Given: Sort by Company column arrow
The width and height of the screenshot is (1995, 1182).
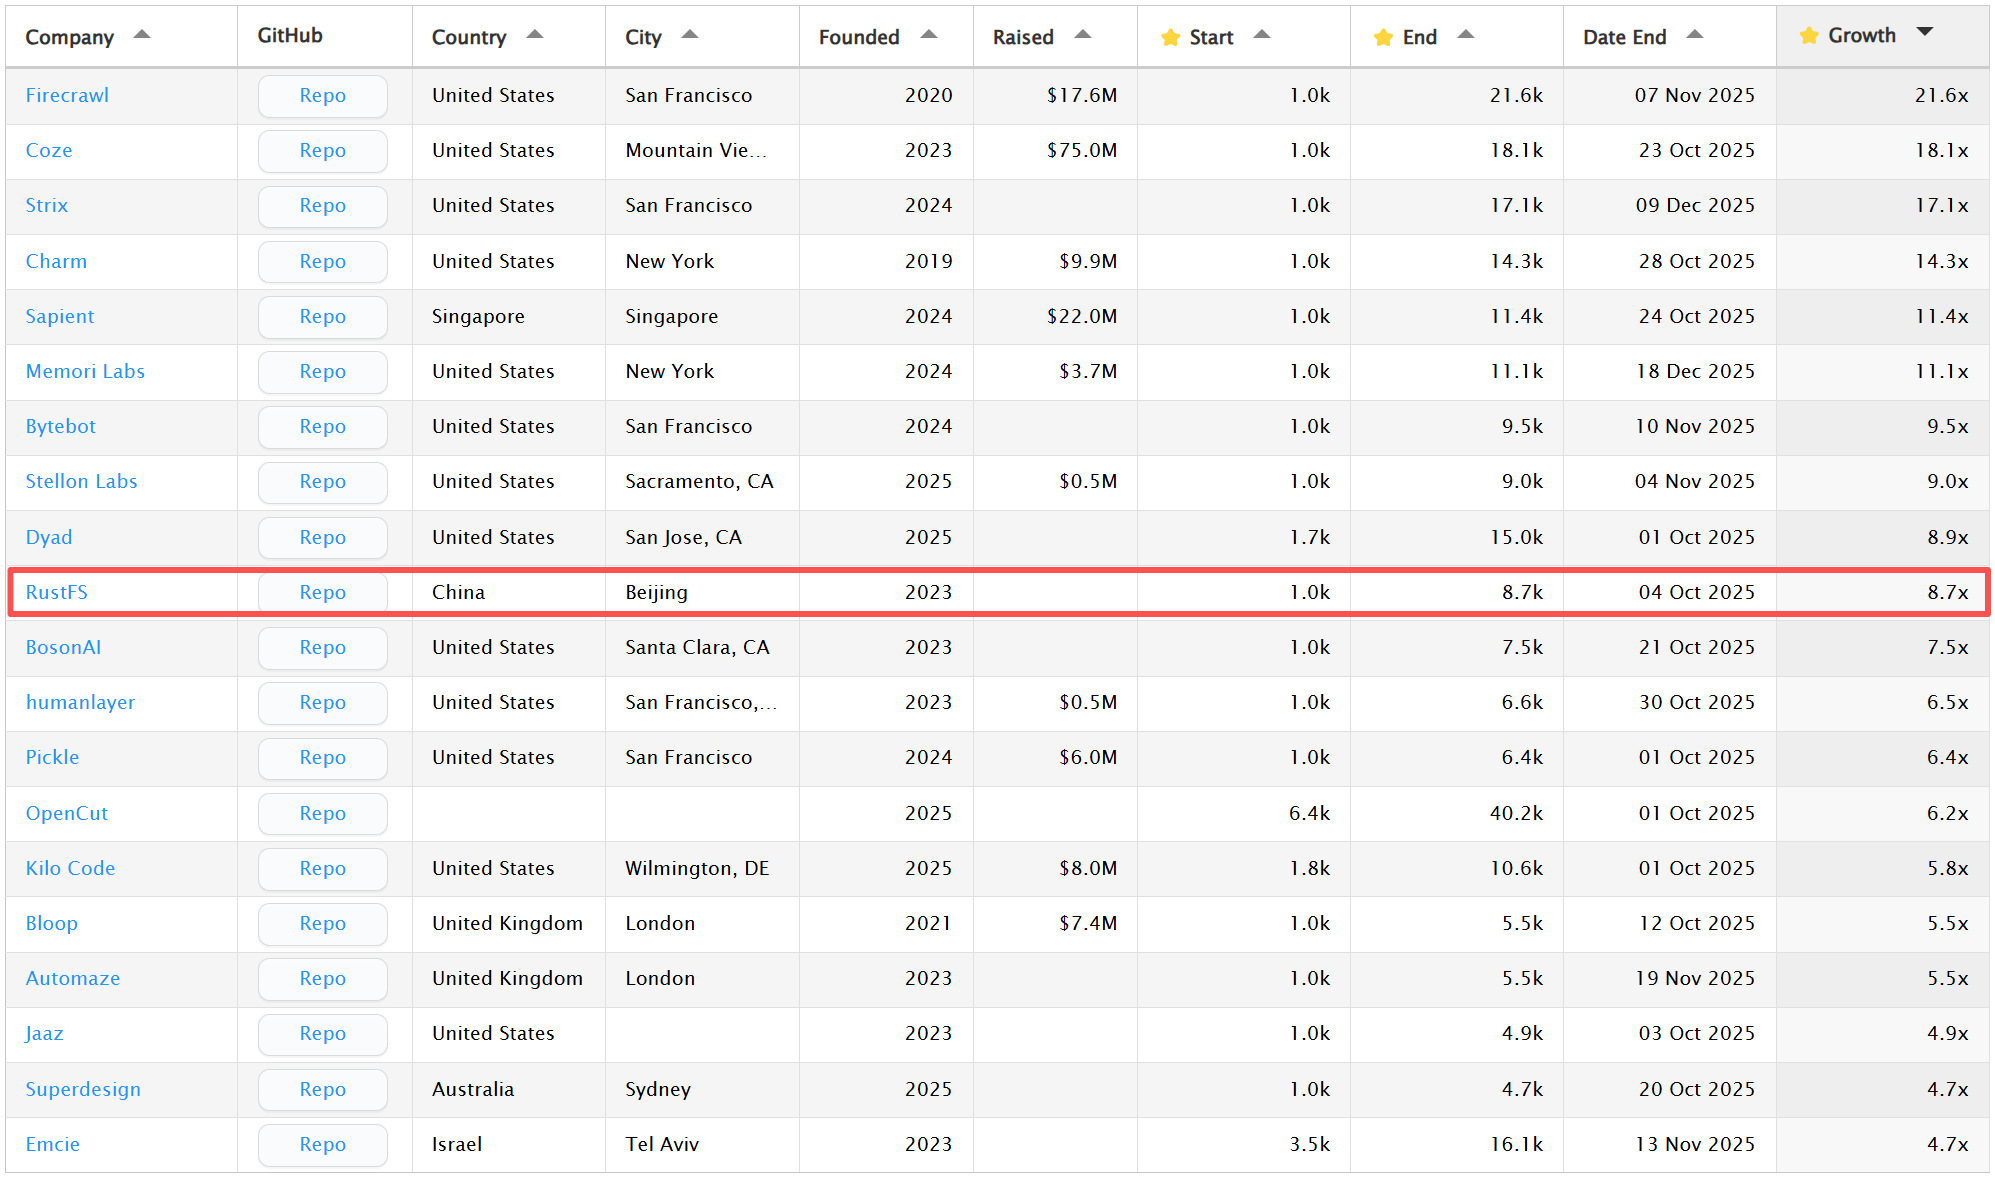Looking at the screenshot, I should click(142, 35).
